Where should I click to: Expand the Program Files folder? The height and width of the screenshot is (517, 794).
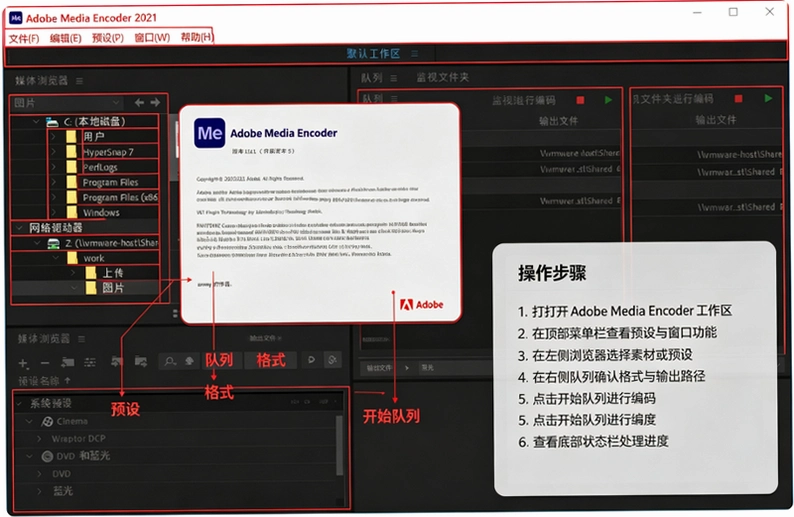coord(53,182)
